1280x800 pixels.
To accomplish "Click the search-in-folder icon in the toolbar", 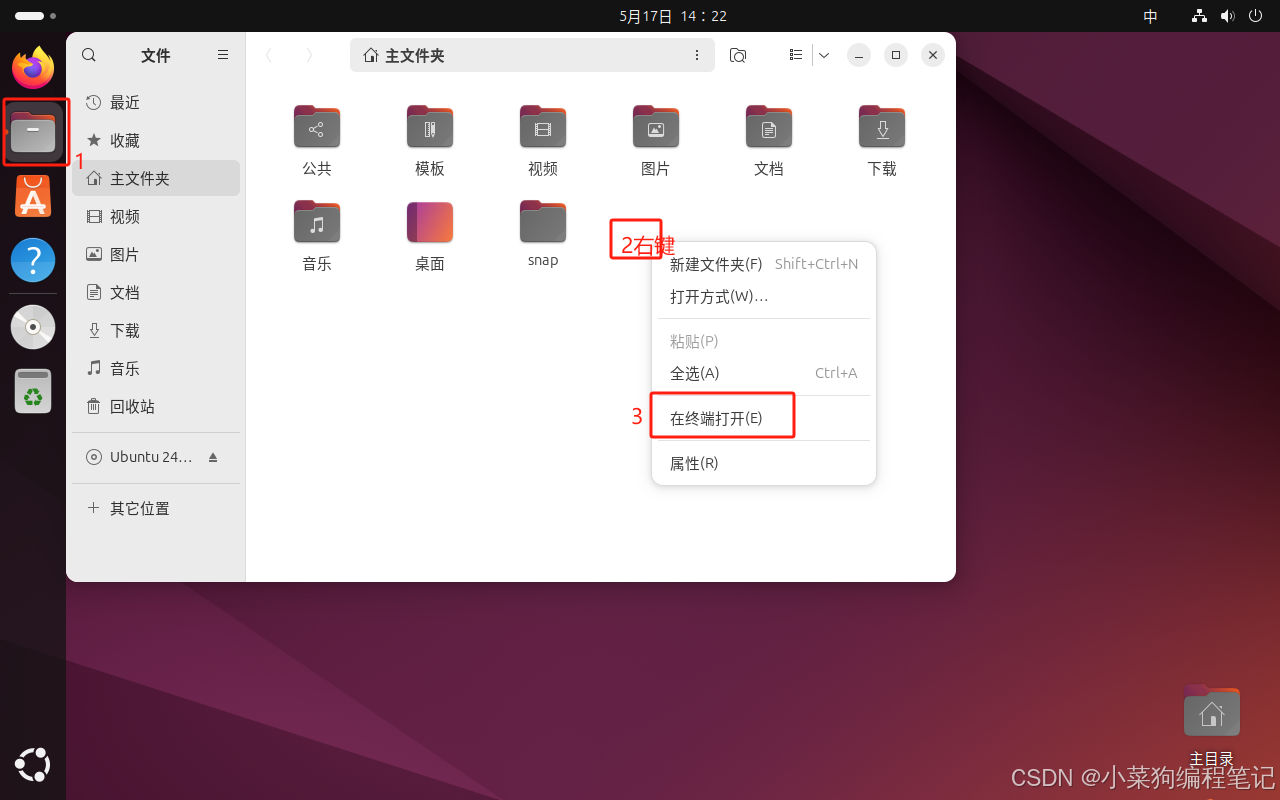I will click(x=738, y=55).
